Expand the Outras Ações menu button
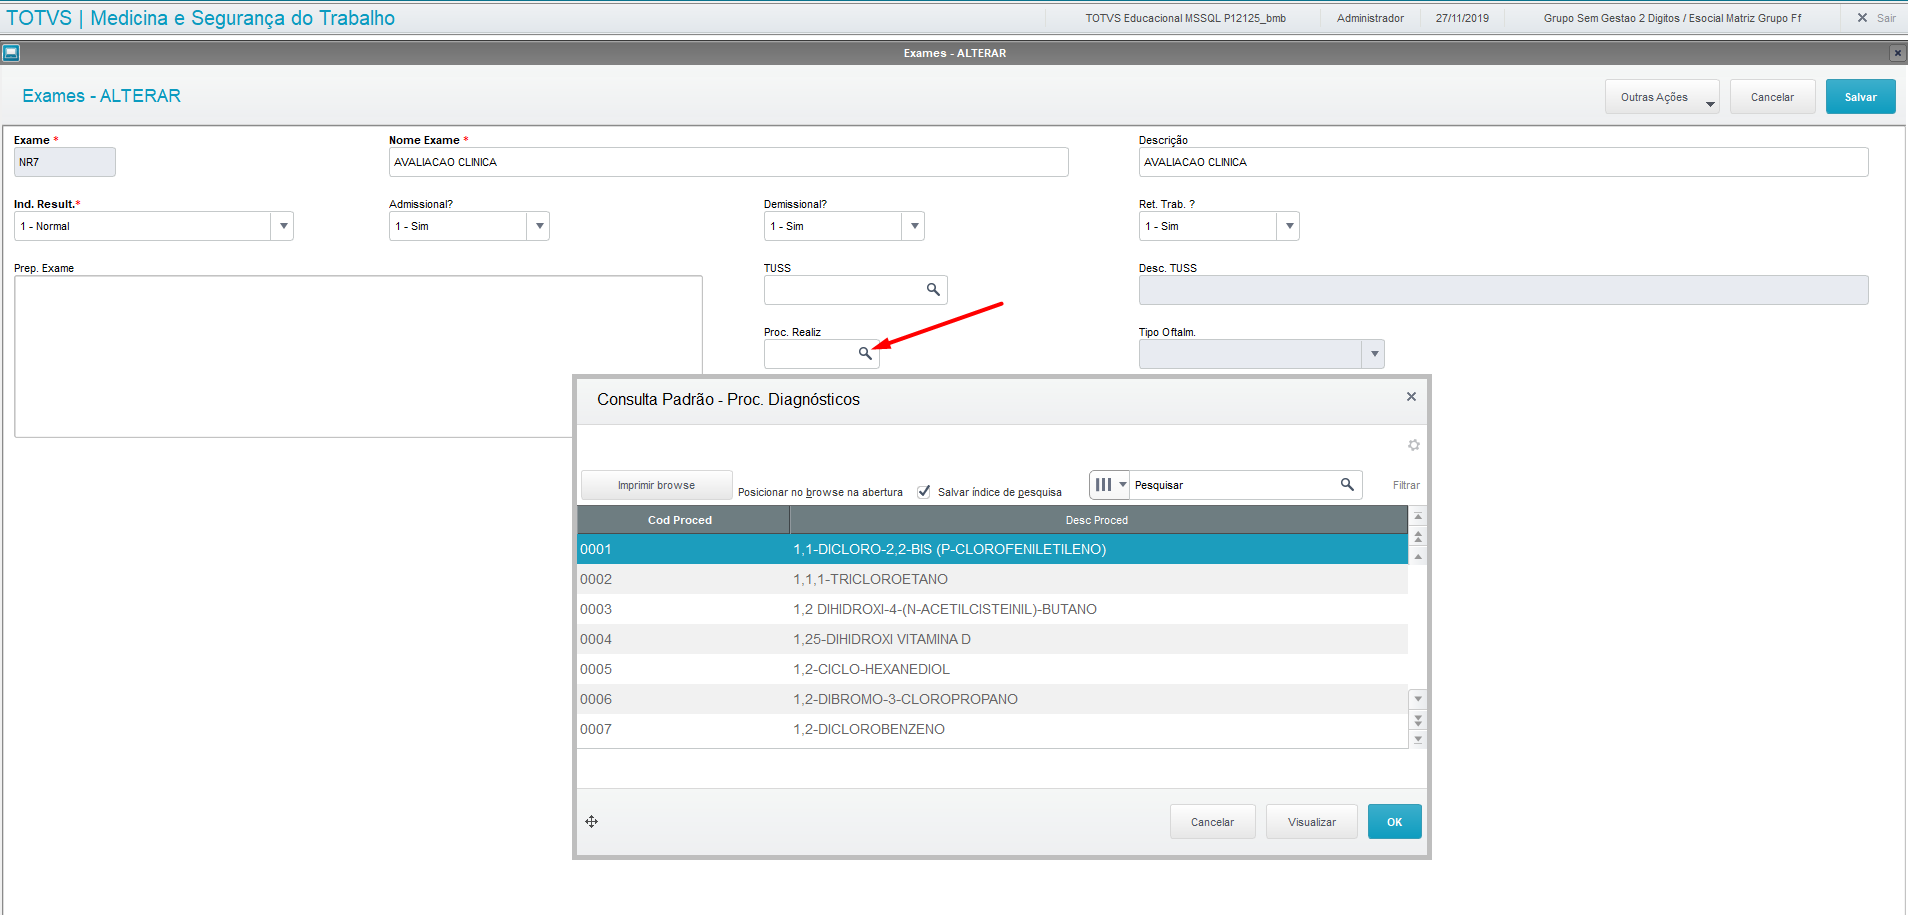The height and width of the screenshot is (915, 1908). 1662,97
